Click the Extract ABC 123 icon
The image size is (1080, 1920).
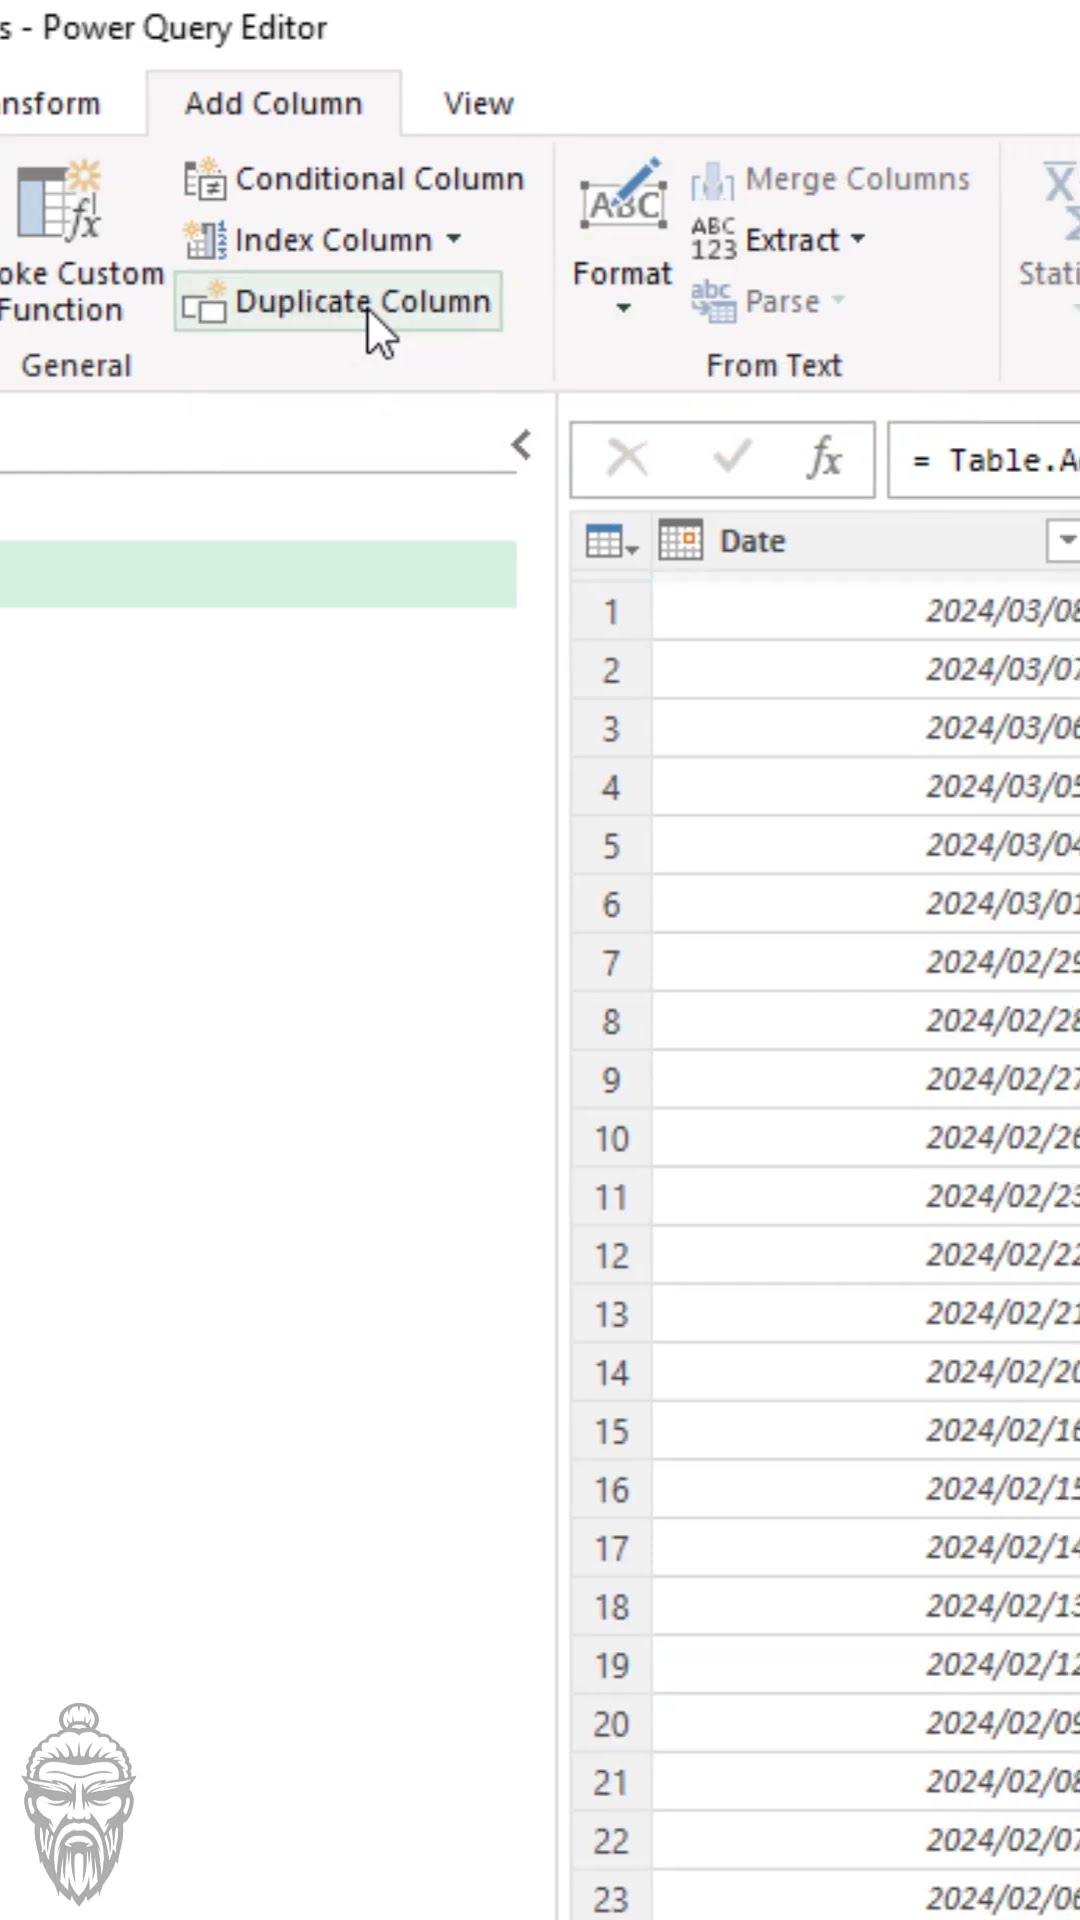coord(713,240)
